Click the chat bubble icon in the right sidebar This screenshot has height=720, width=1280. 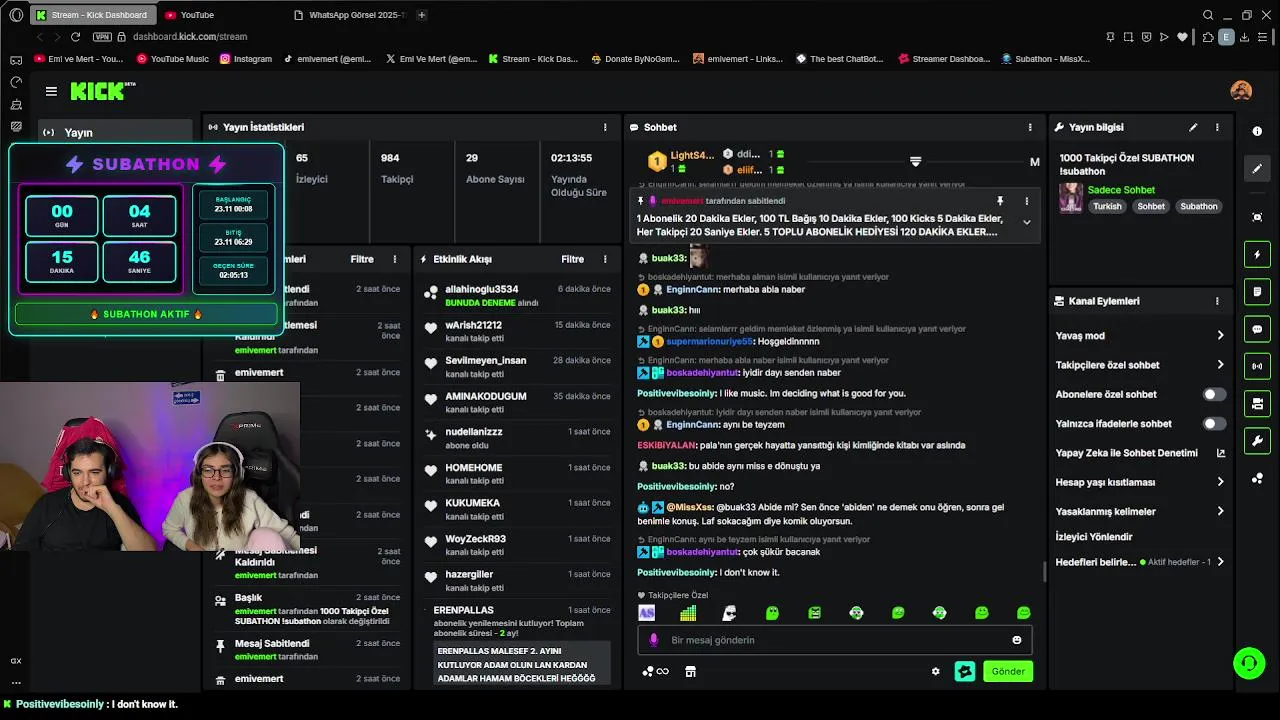[1257, 329]
